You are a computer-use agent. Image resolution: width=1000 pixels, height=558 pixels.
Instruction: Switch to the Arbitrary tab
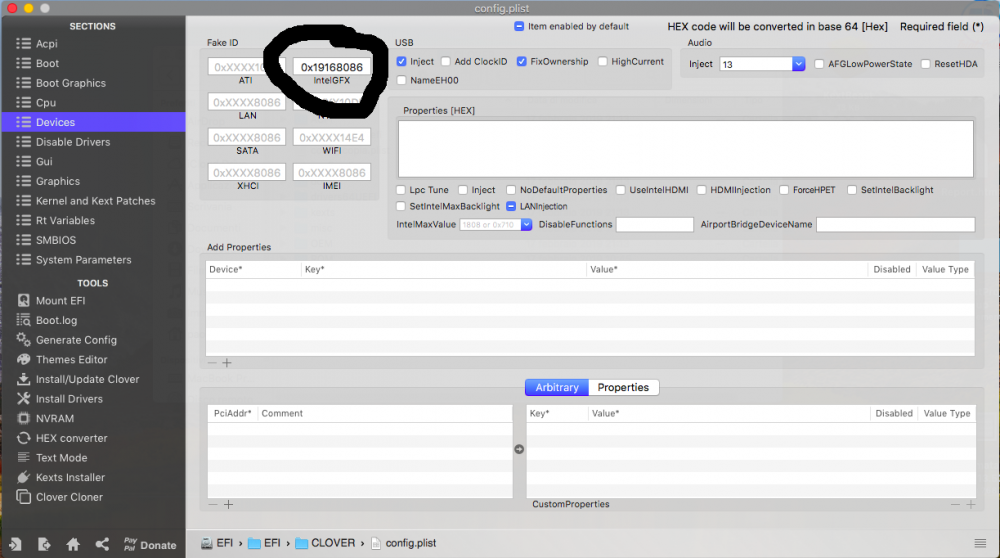coord(557,388)
